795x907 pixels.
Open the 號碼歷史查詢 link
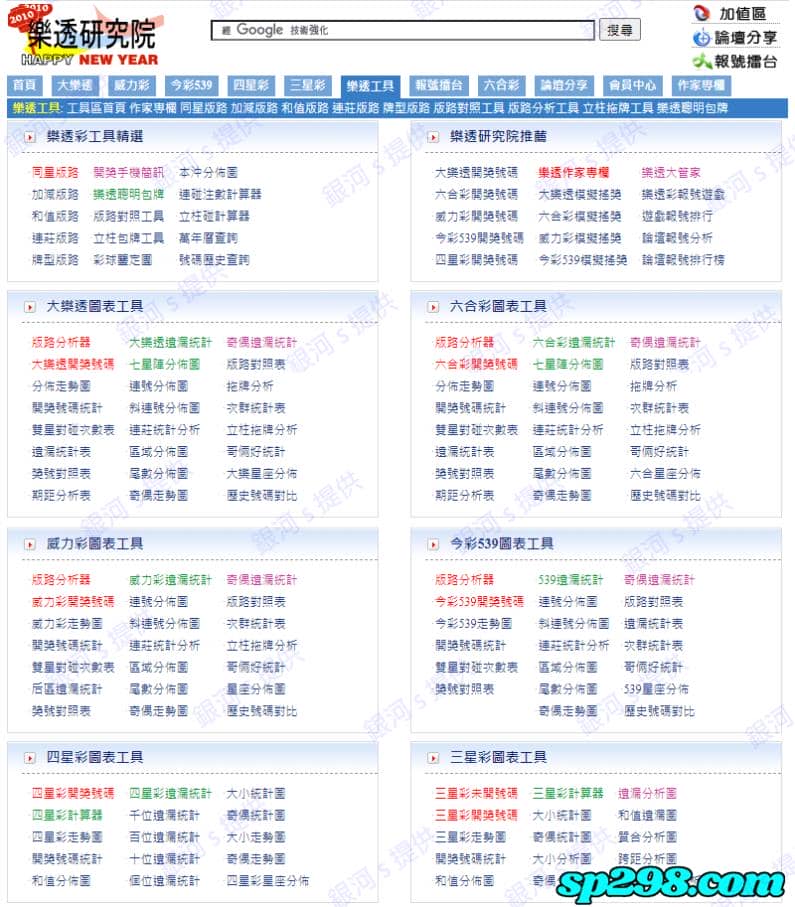214,260
